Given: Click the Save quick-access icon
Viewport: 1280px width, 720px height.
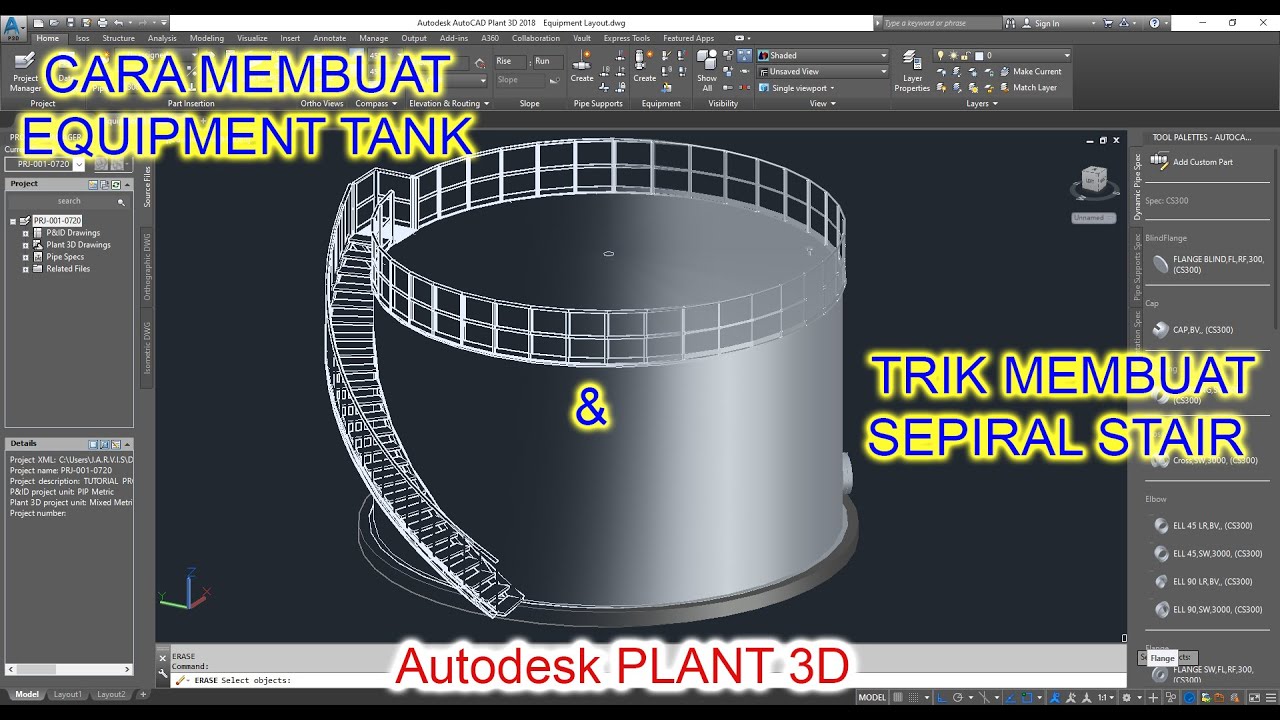Looking at the screenshot, I should (x=70, y=22).
